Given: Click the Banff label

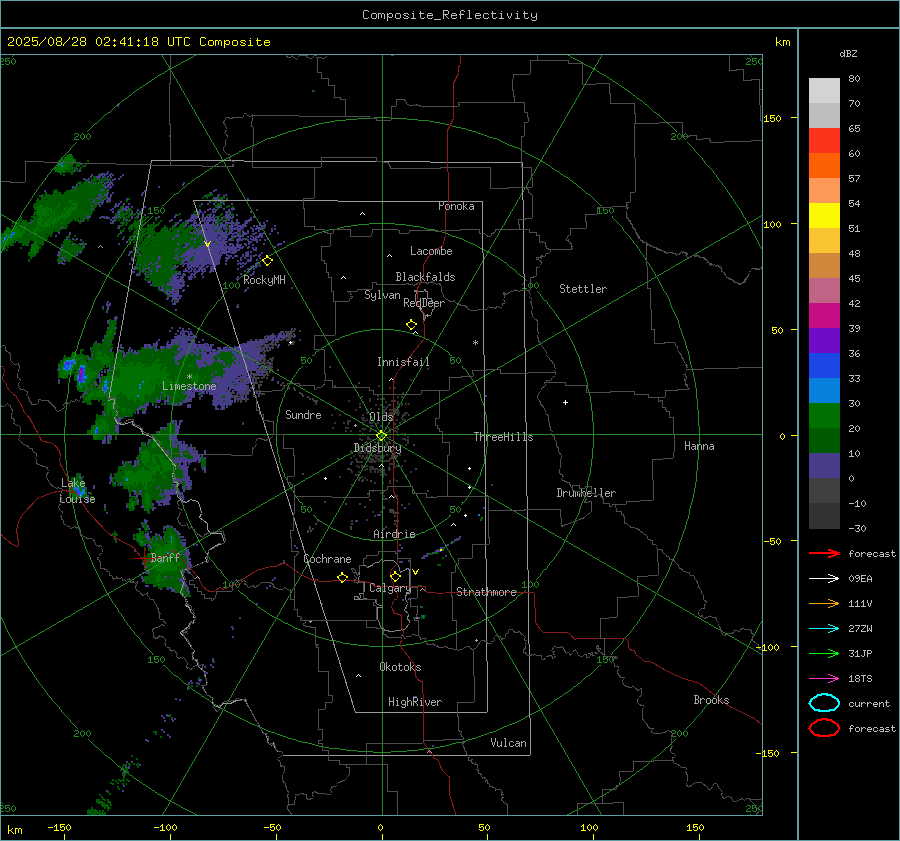Looking at the screenshot, I should [x=165, y=557].
